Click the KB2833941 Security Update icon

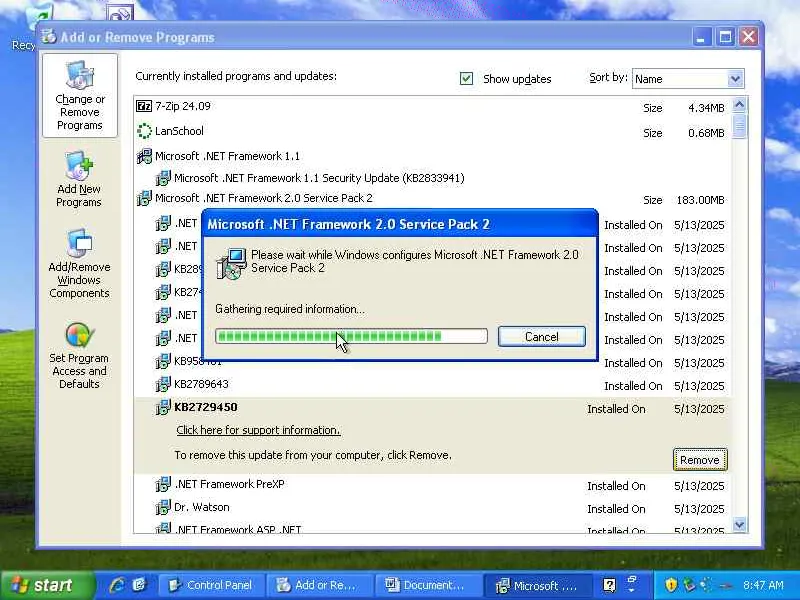pyautogui.click(x=163, y=178)
